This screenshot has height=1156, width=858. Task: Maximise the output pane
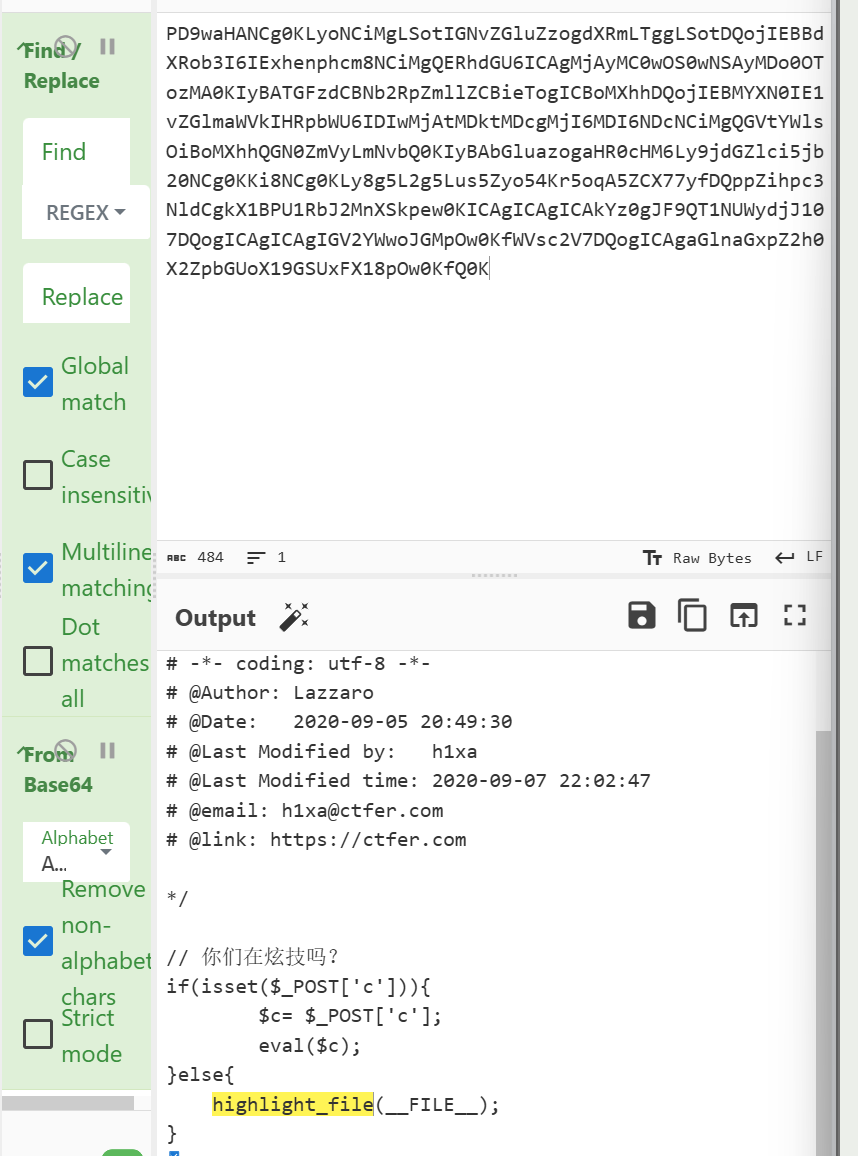click(x=795, y=615)
